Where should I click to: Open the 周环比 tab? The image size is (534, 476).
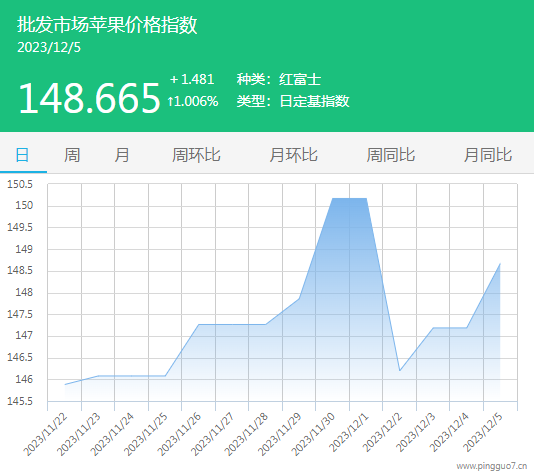pyautogui.click(x=196, y=155)
